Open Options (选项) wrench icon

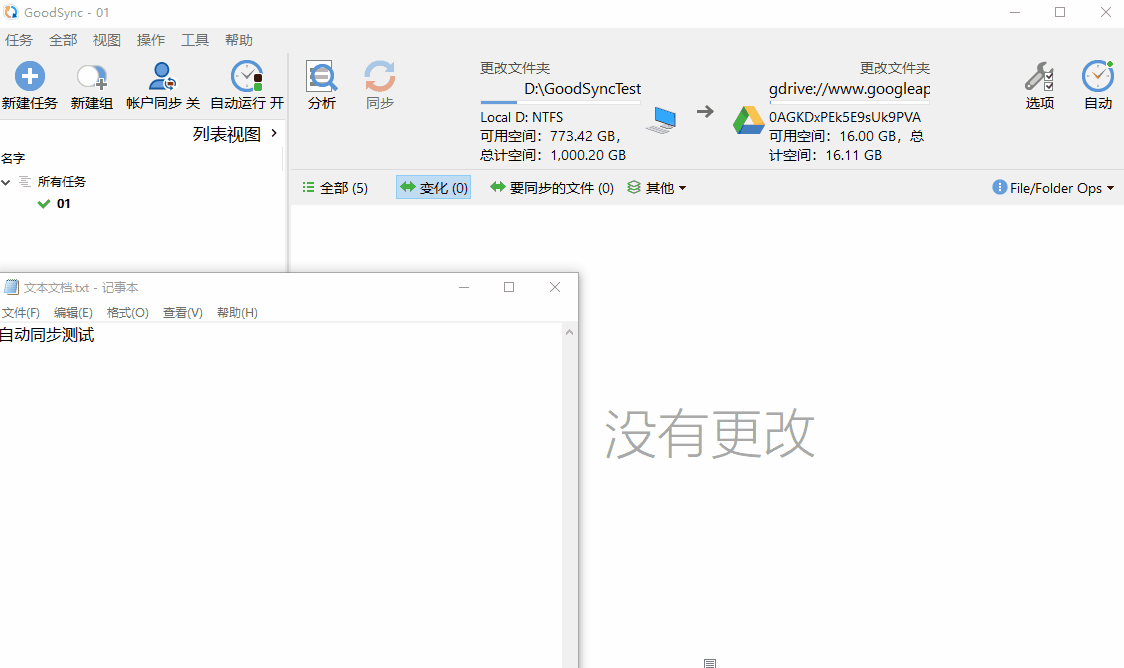[x=1039, y=76]
